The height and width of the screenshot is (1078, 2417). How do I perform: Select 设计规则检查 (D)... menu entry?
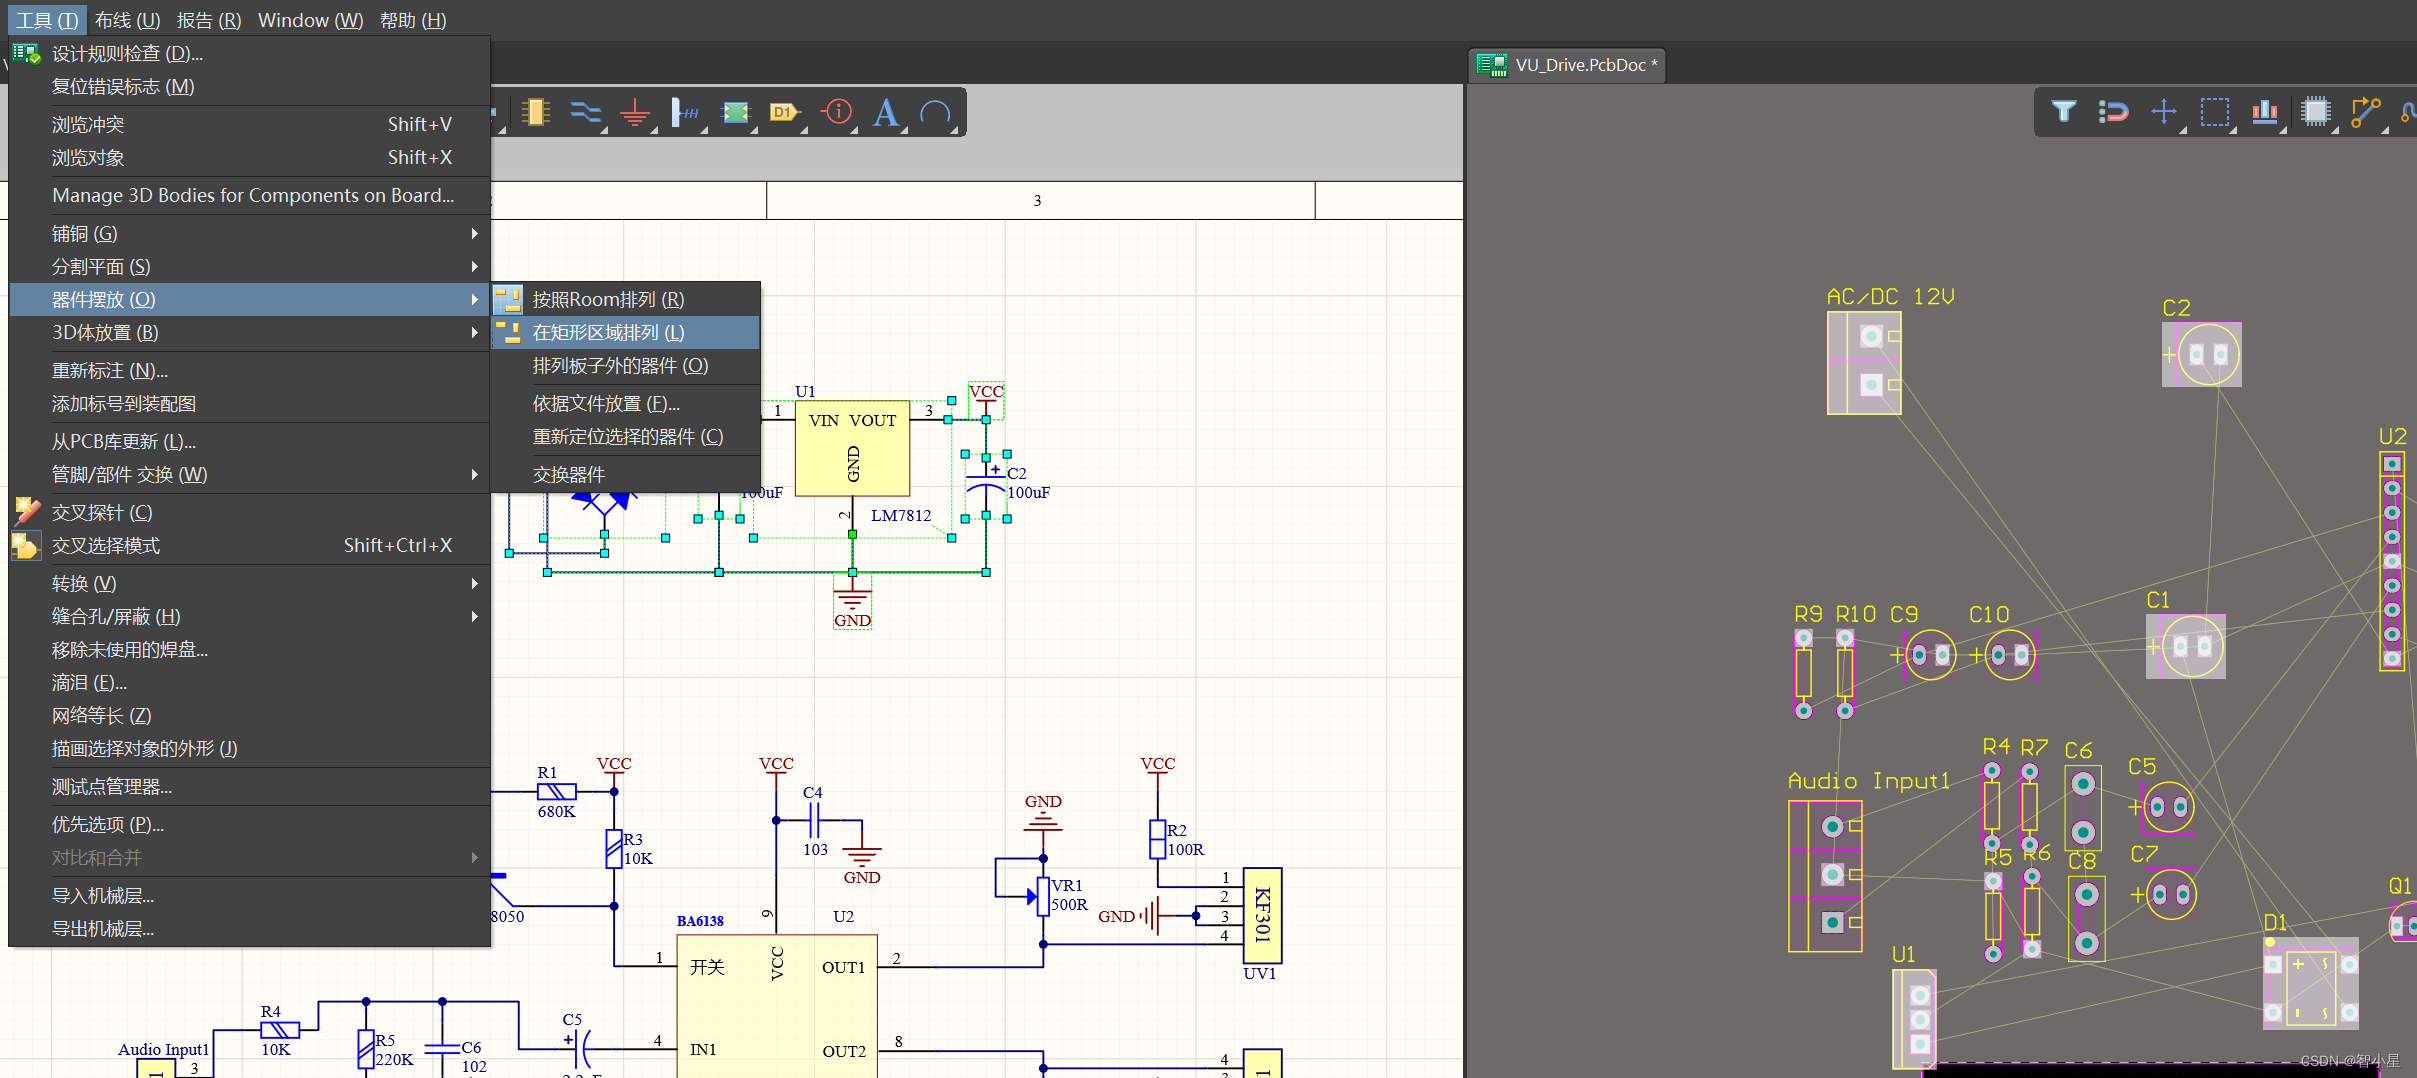(250, 53)
